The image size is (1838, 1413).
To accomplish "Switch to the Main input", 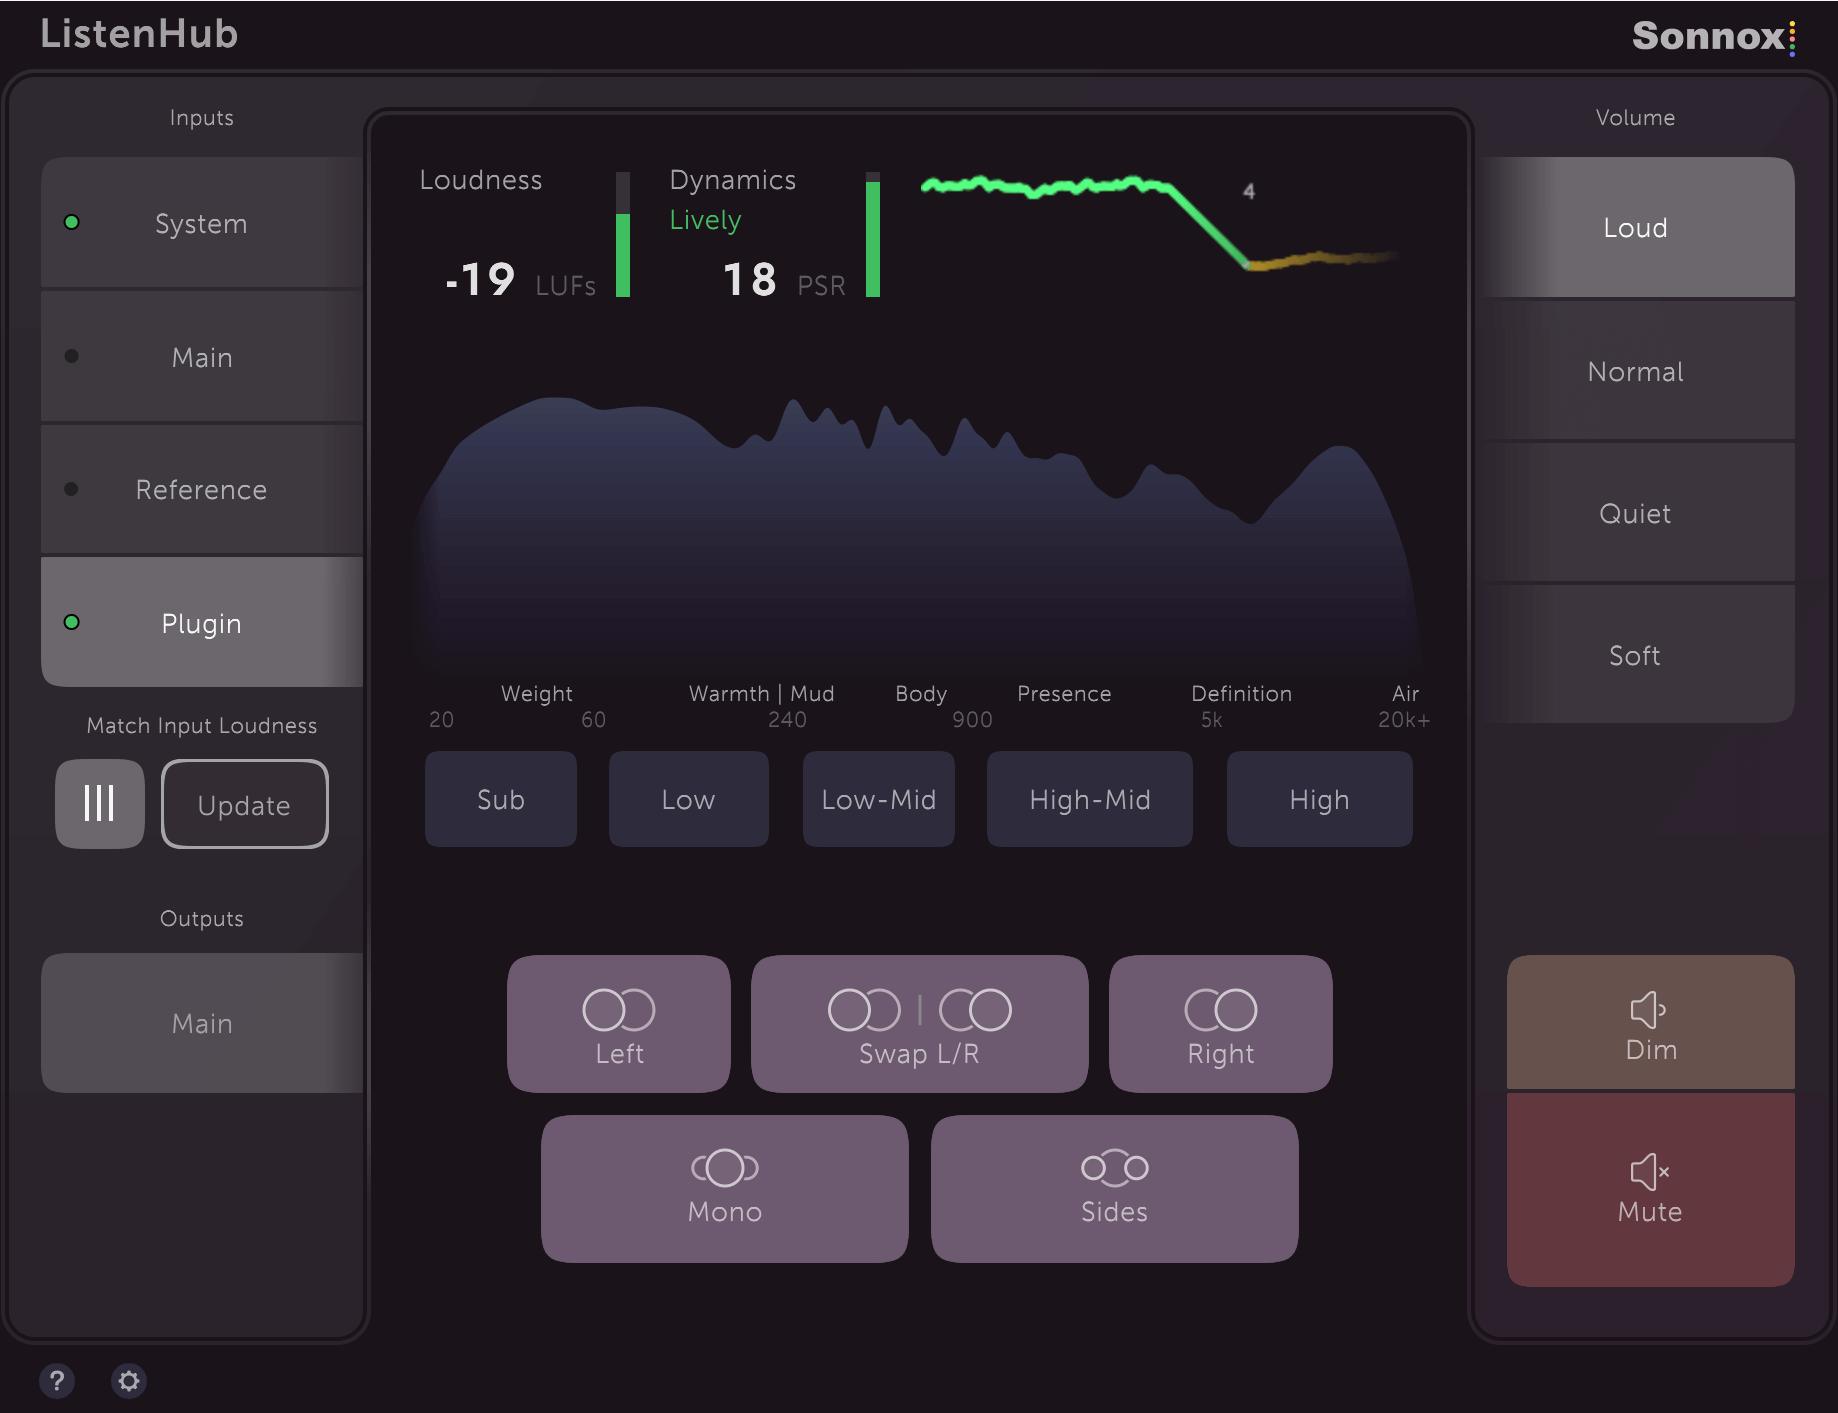I will pos(200,356).
